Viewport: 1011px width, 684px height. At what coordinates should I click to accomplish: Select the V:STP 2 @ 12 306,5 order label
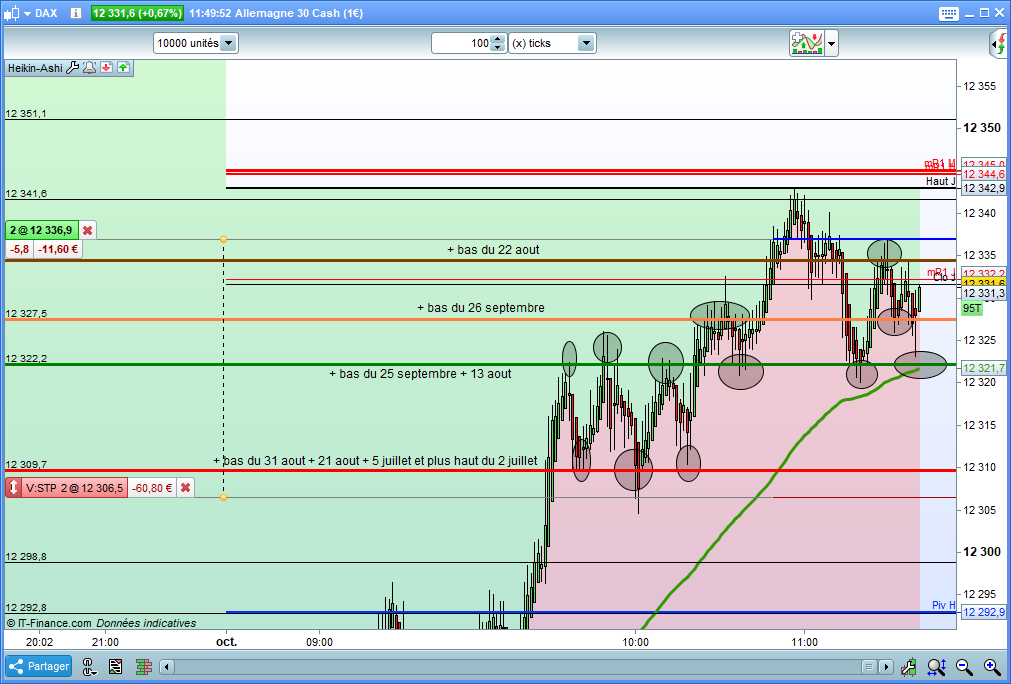(x=74, y=488)
